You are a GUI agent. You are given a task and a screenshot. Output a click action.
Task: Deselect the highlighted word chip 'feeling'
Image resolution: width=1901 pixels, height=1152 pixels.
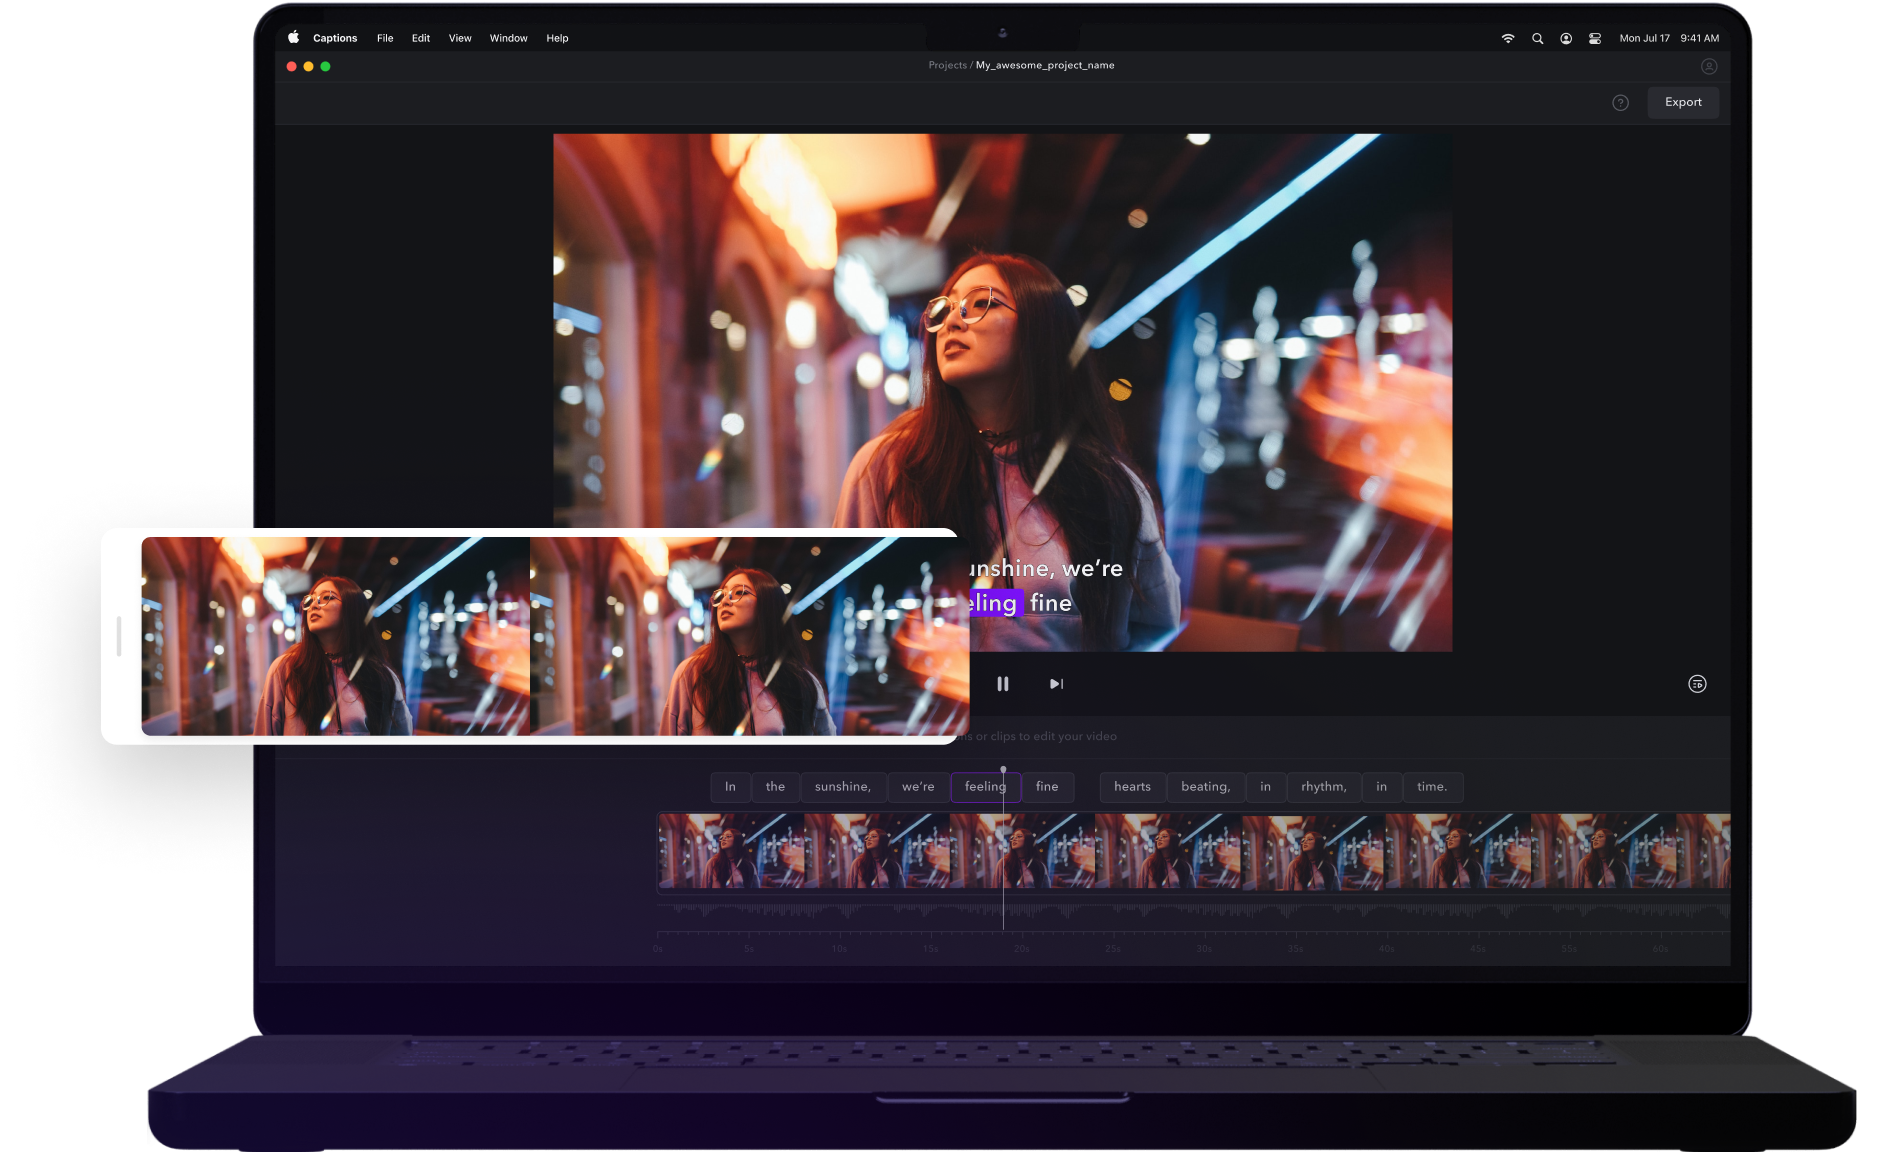click(x=986, y=787)
